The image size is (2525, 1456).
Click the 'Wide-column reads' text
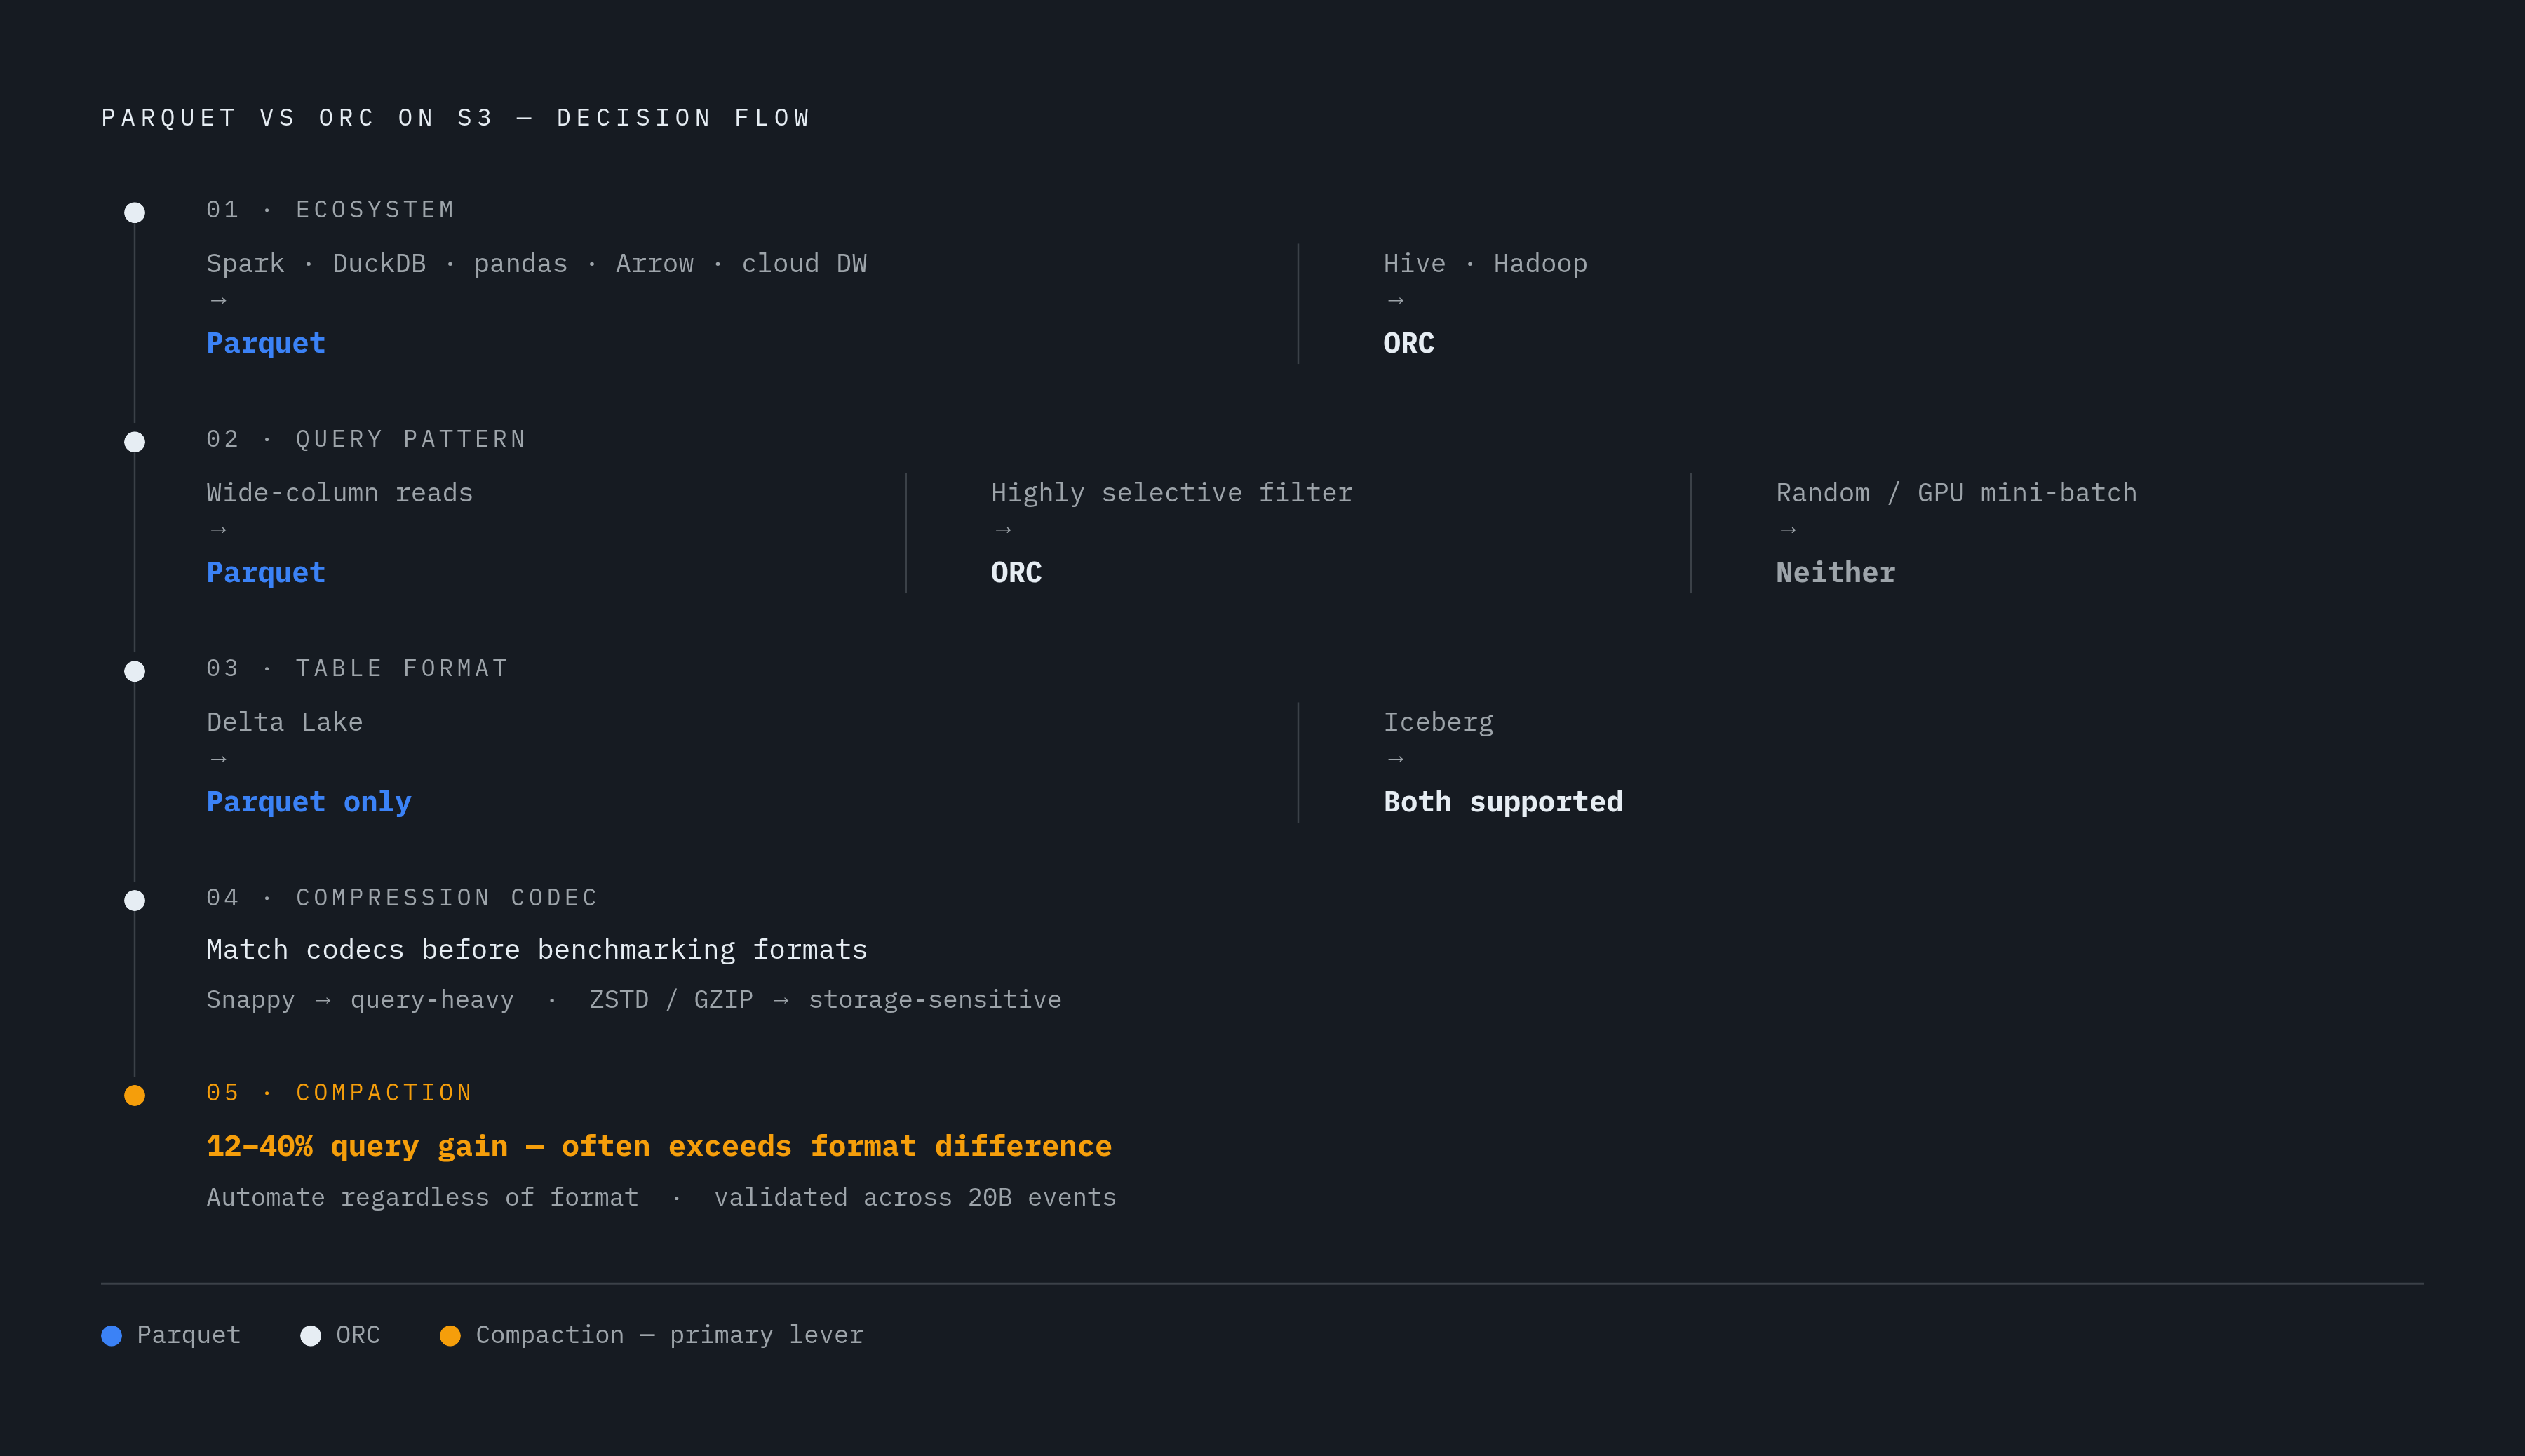[x=339, y=492]
